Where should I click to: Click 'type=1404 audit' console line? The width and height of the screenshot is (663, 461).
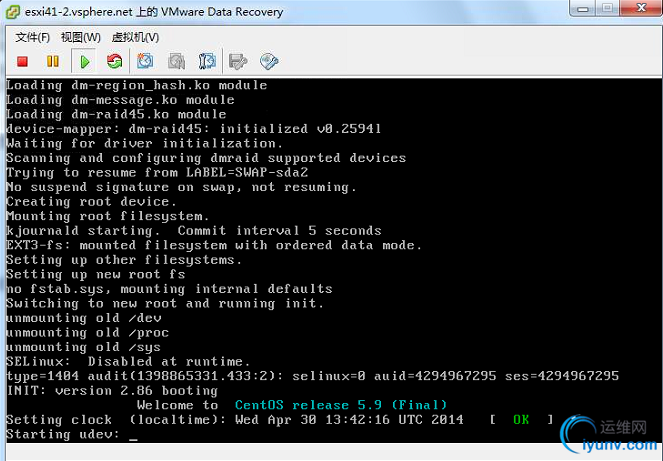(x=313, y=376)
